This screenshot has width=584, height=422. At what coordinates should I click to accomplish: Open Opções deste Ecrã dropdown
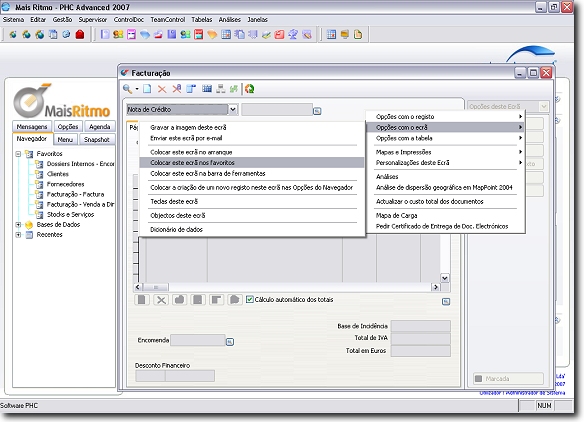coord(544,107)
